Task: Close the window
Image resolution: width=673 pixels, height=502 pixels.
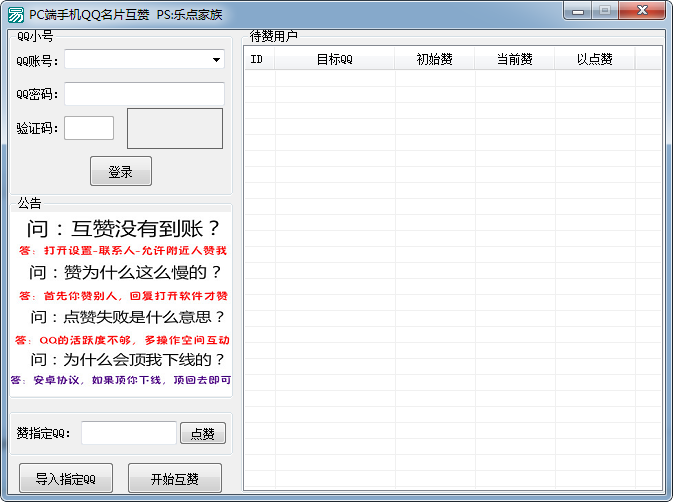Action: pos(642,11)
